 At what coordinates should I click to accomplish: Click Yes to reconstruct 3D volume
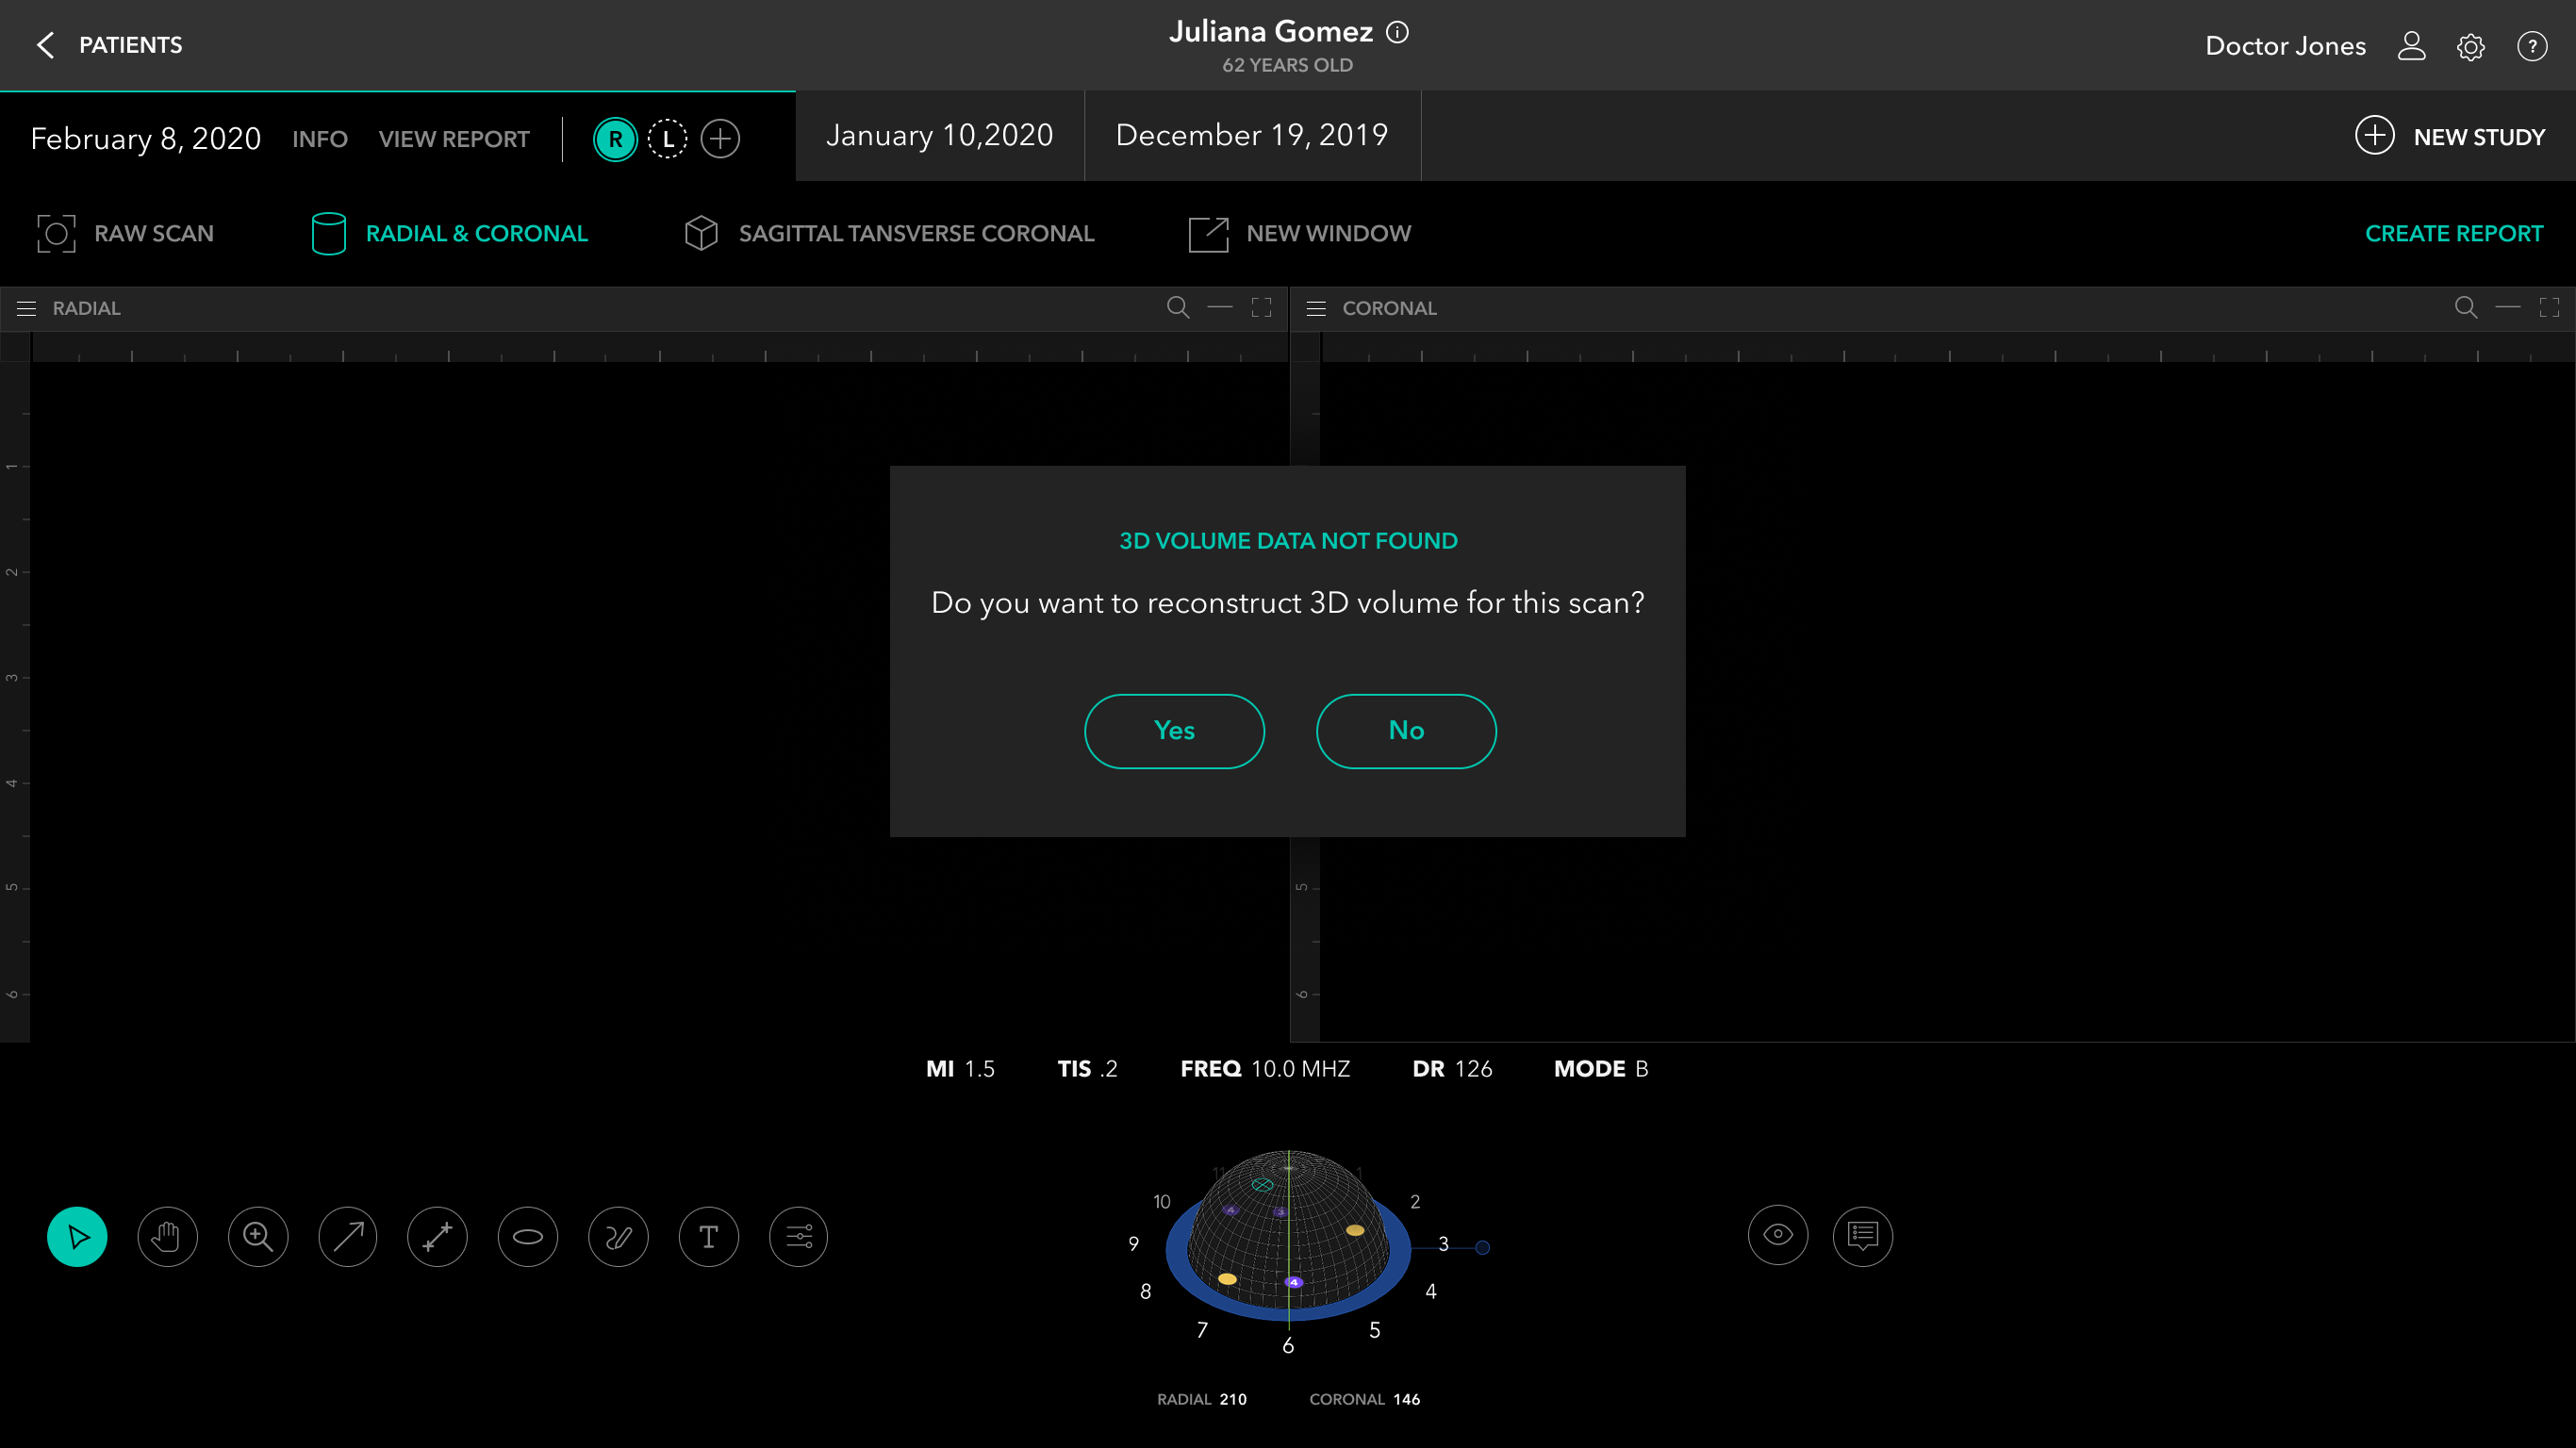click(1174, 731)
